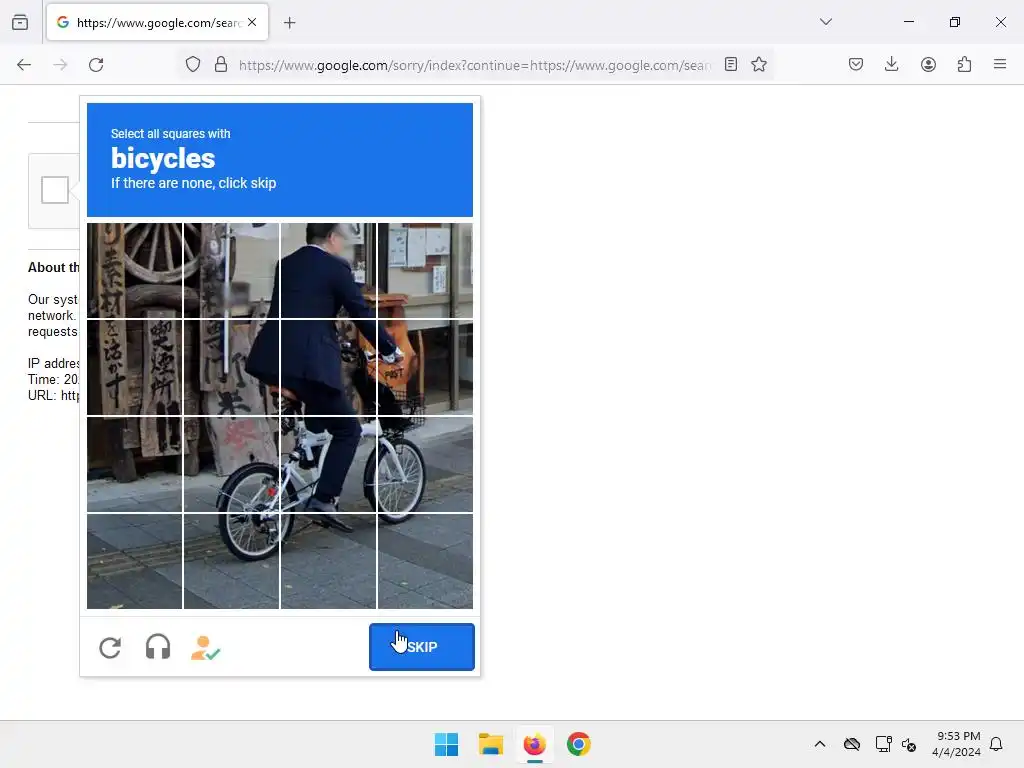Viewport: 1024px width, 768px height.
Task: Click the muted volume tray icon
Action: [x=908, y=744]
